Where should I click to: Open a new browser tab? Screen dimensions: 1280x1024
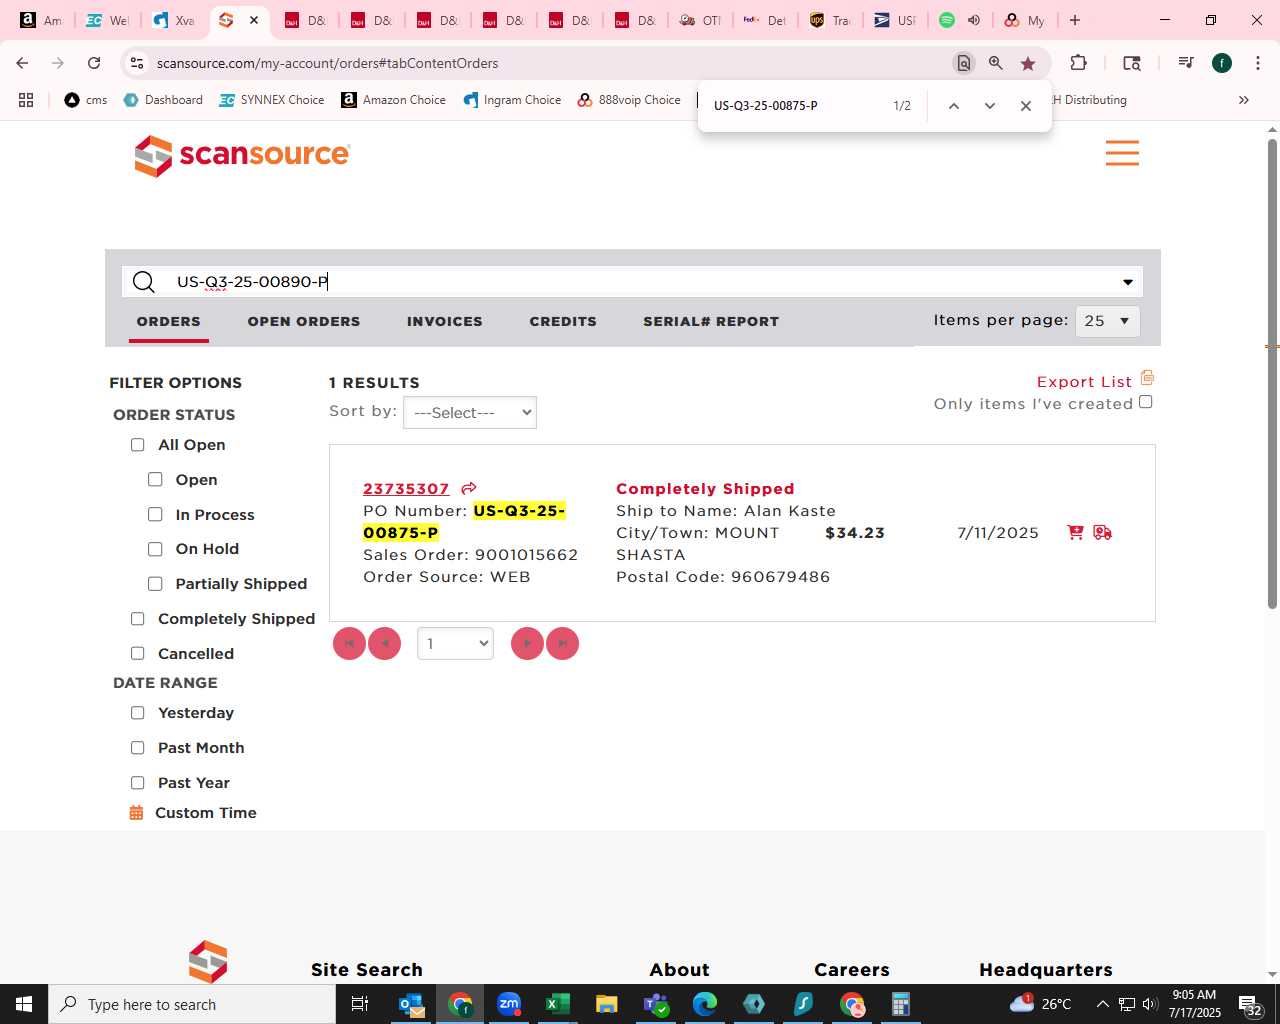[x=1075, y=20]
